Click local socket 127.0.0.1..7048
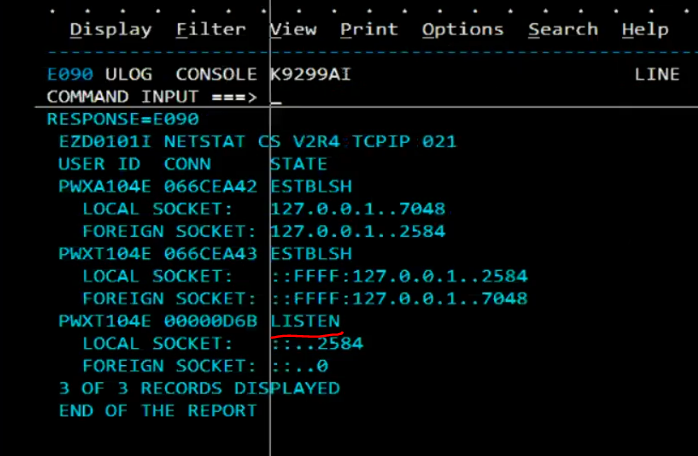This screenshot has height=456, width=698. coord(358,209)
